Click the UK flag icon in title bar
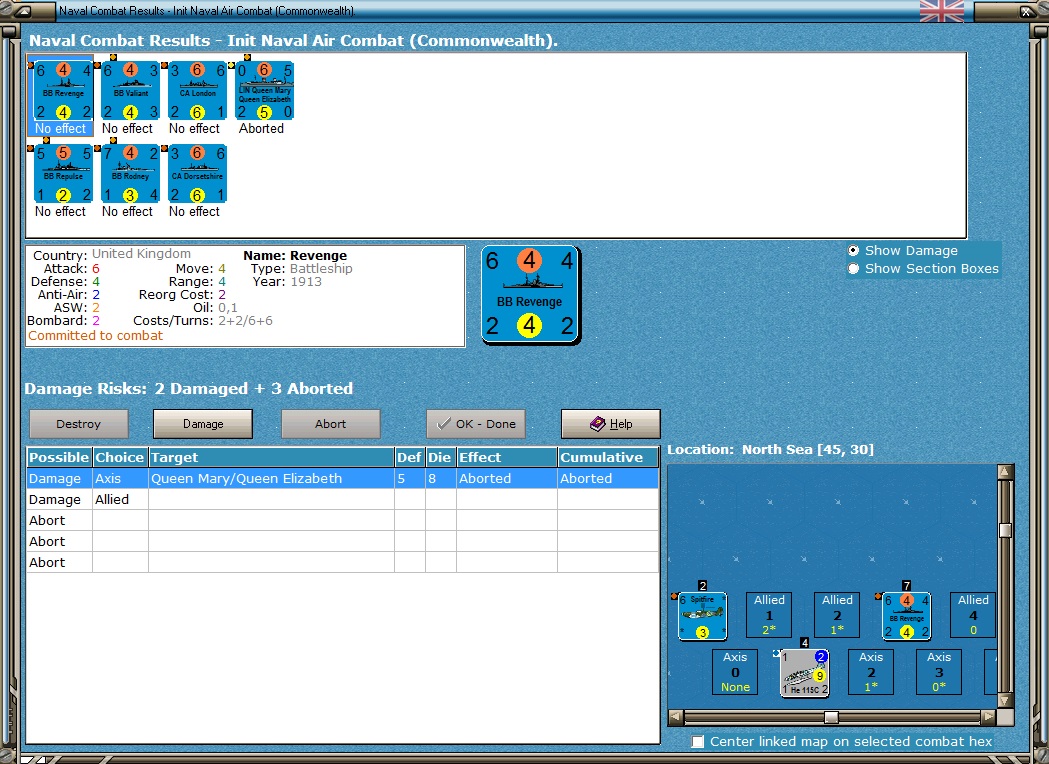The height and width of the screenshot is (764, 1049). [x=942, y=11]
